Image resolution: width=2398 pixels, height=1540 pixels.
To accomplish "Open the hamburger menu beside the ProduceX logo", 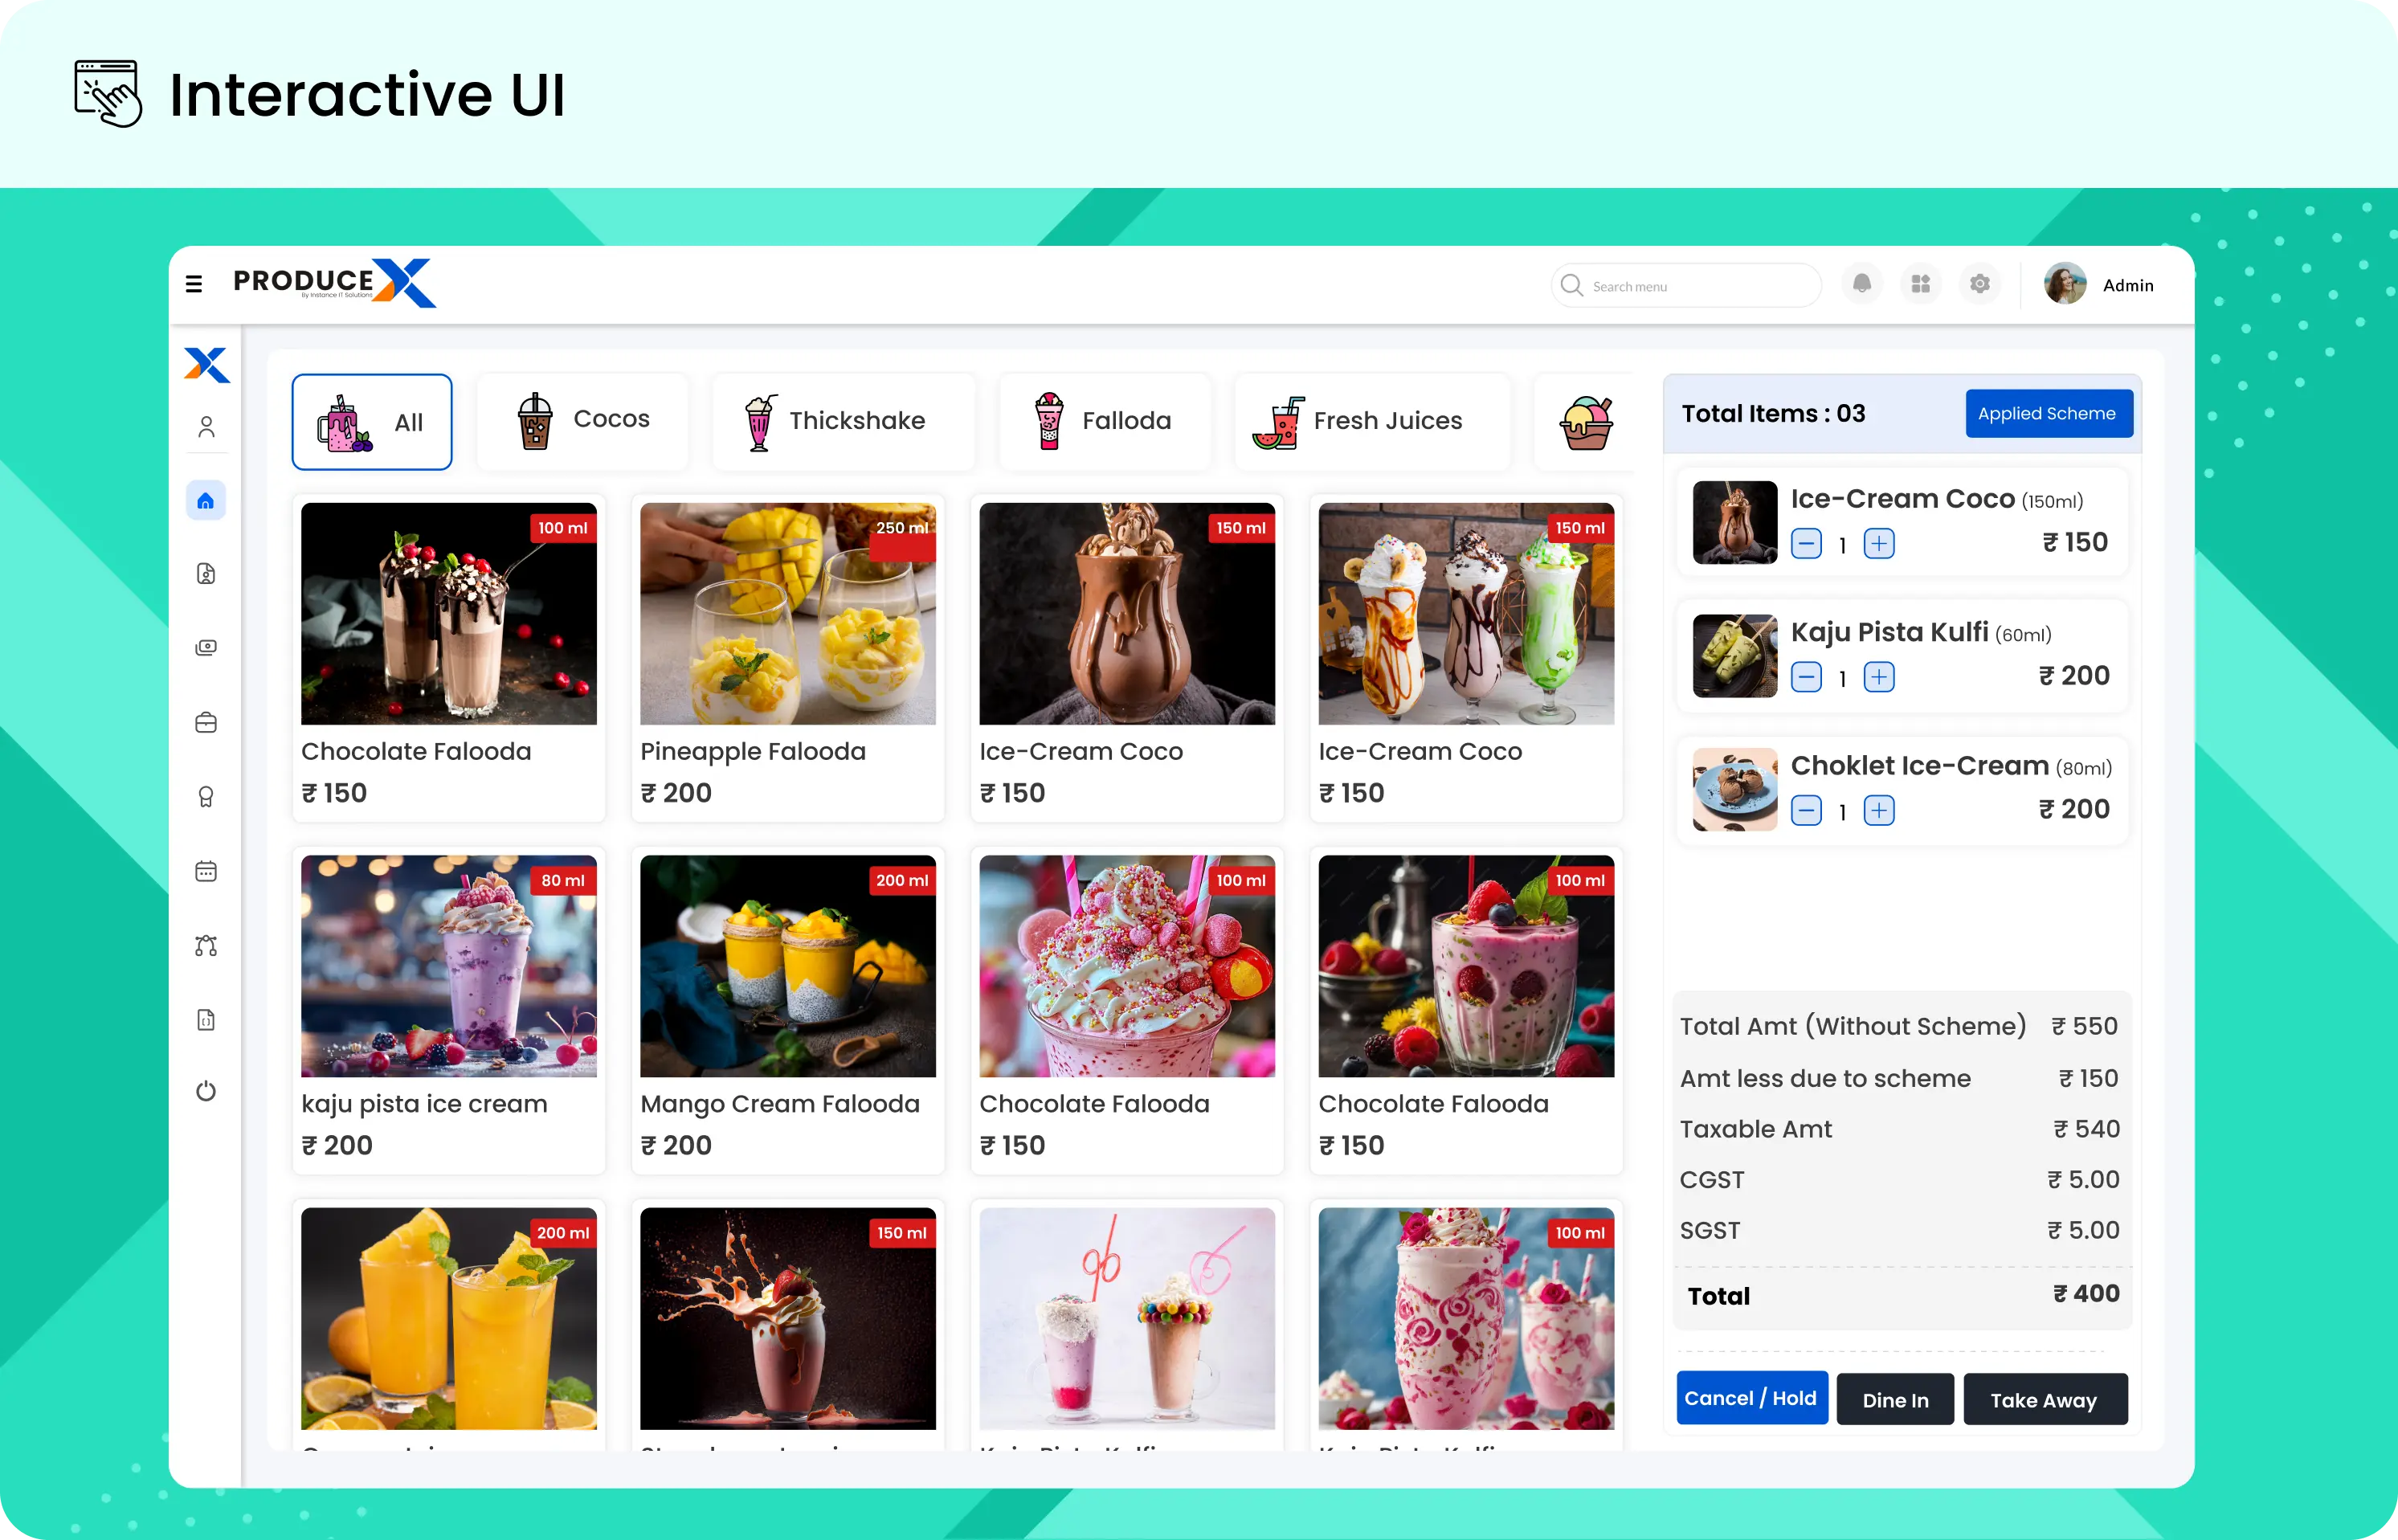I will [194, 284].
